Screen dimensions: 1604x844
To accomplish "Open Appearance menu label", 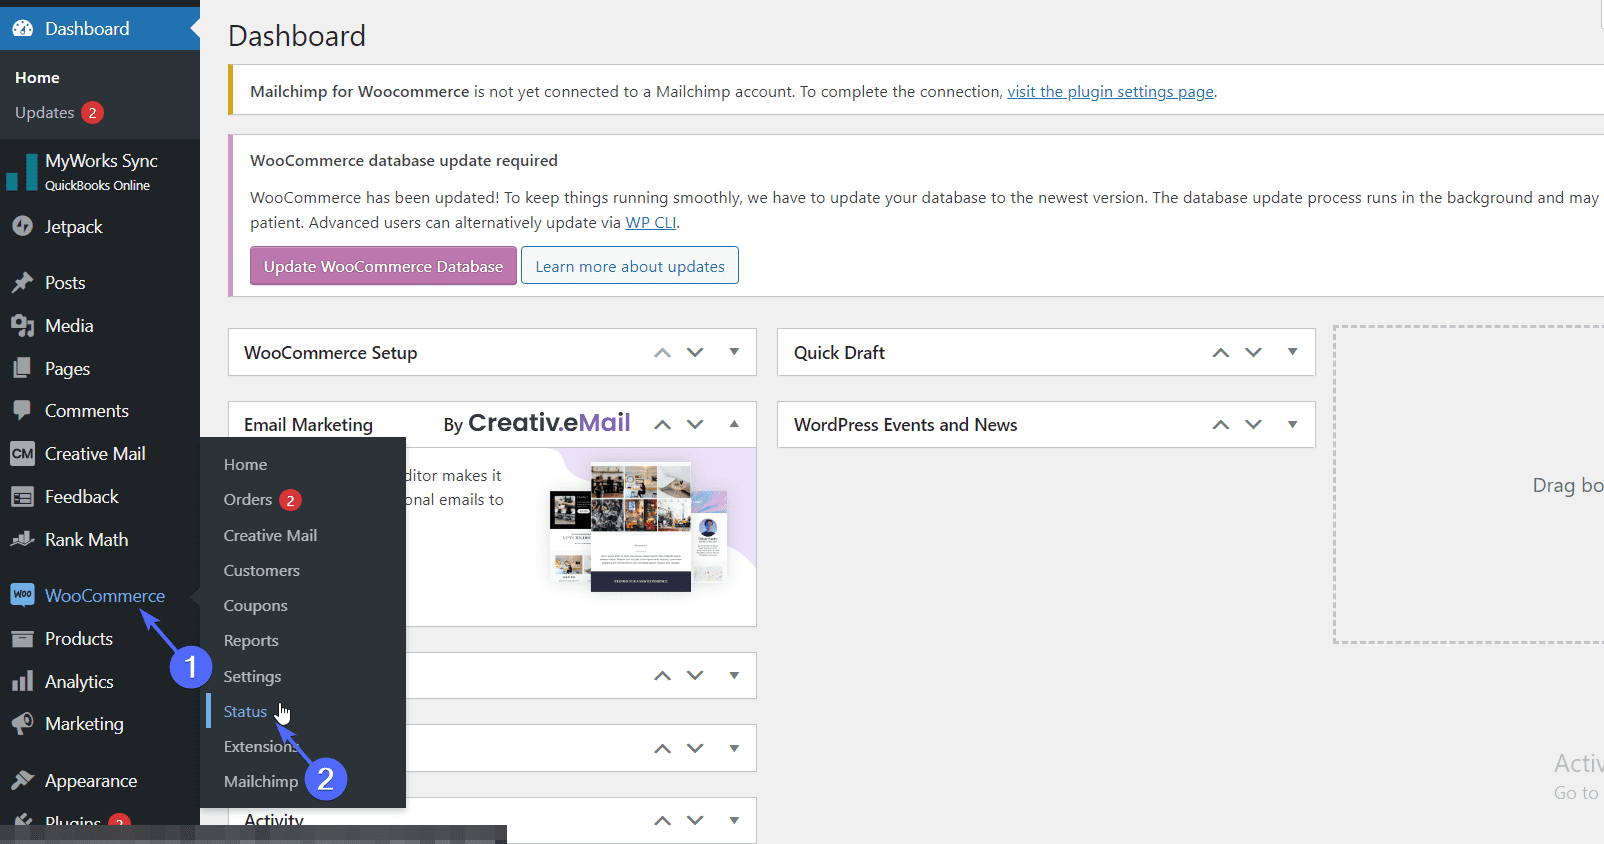I will click(x=91, y=781).
